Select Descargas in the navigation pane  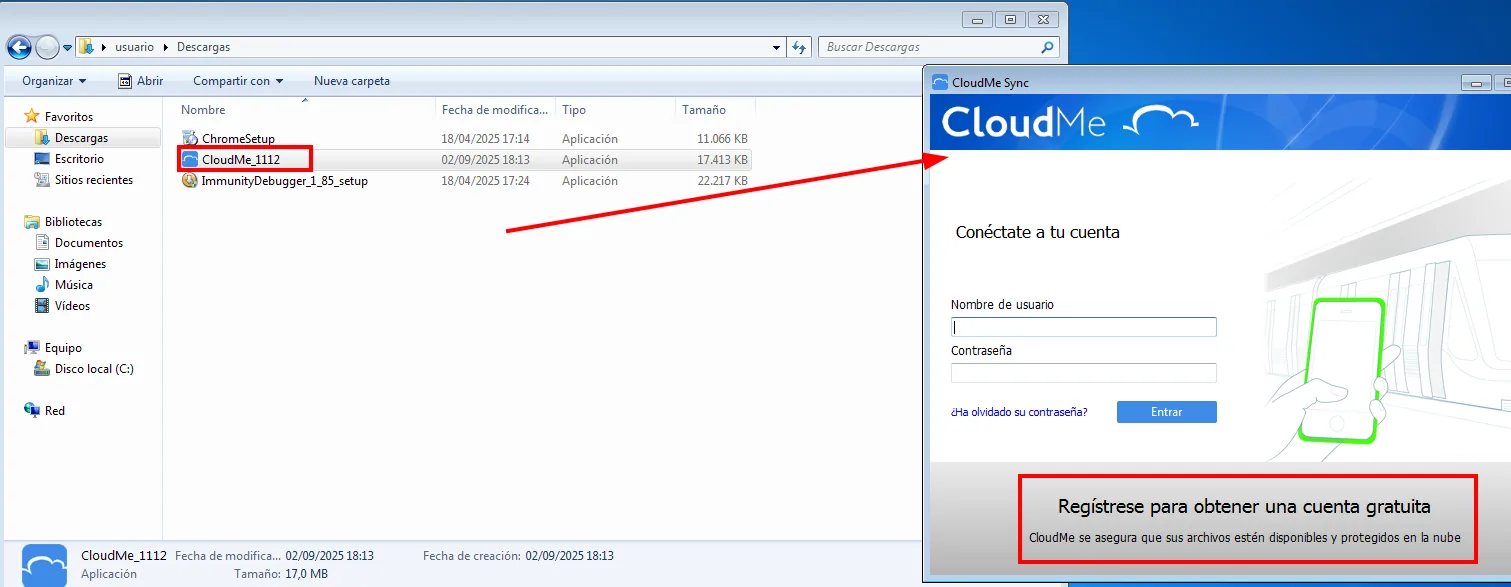[82, 138]
